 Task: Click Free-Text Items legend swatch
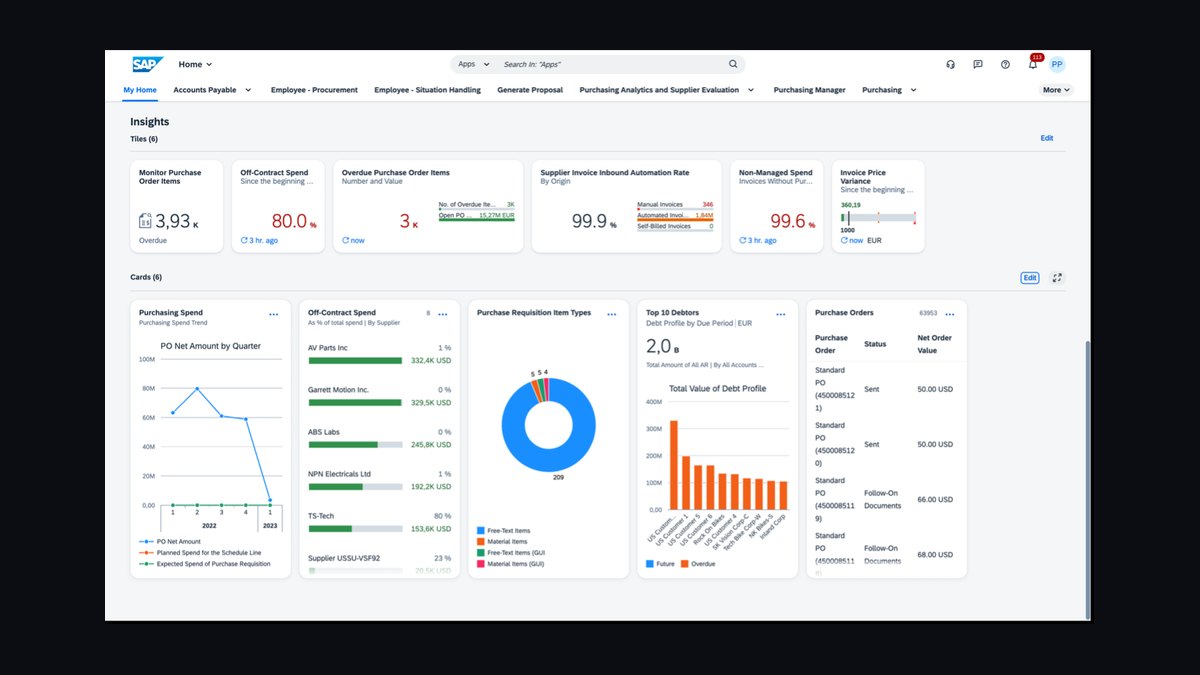[481, 531]
